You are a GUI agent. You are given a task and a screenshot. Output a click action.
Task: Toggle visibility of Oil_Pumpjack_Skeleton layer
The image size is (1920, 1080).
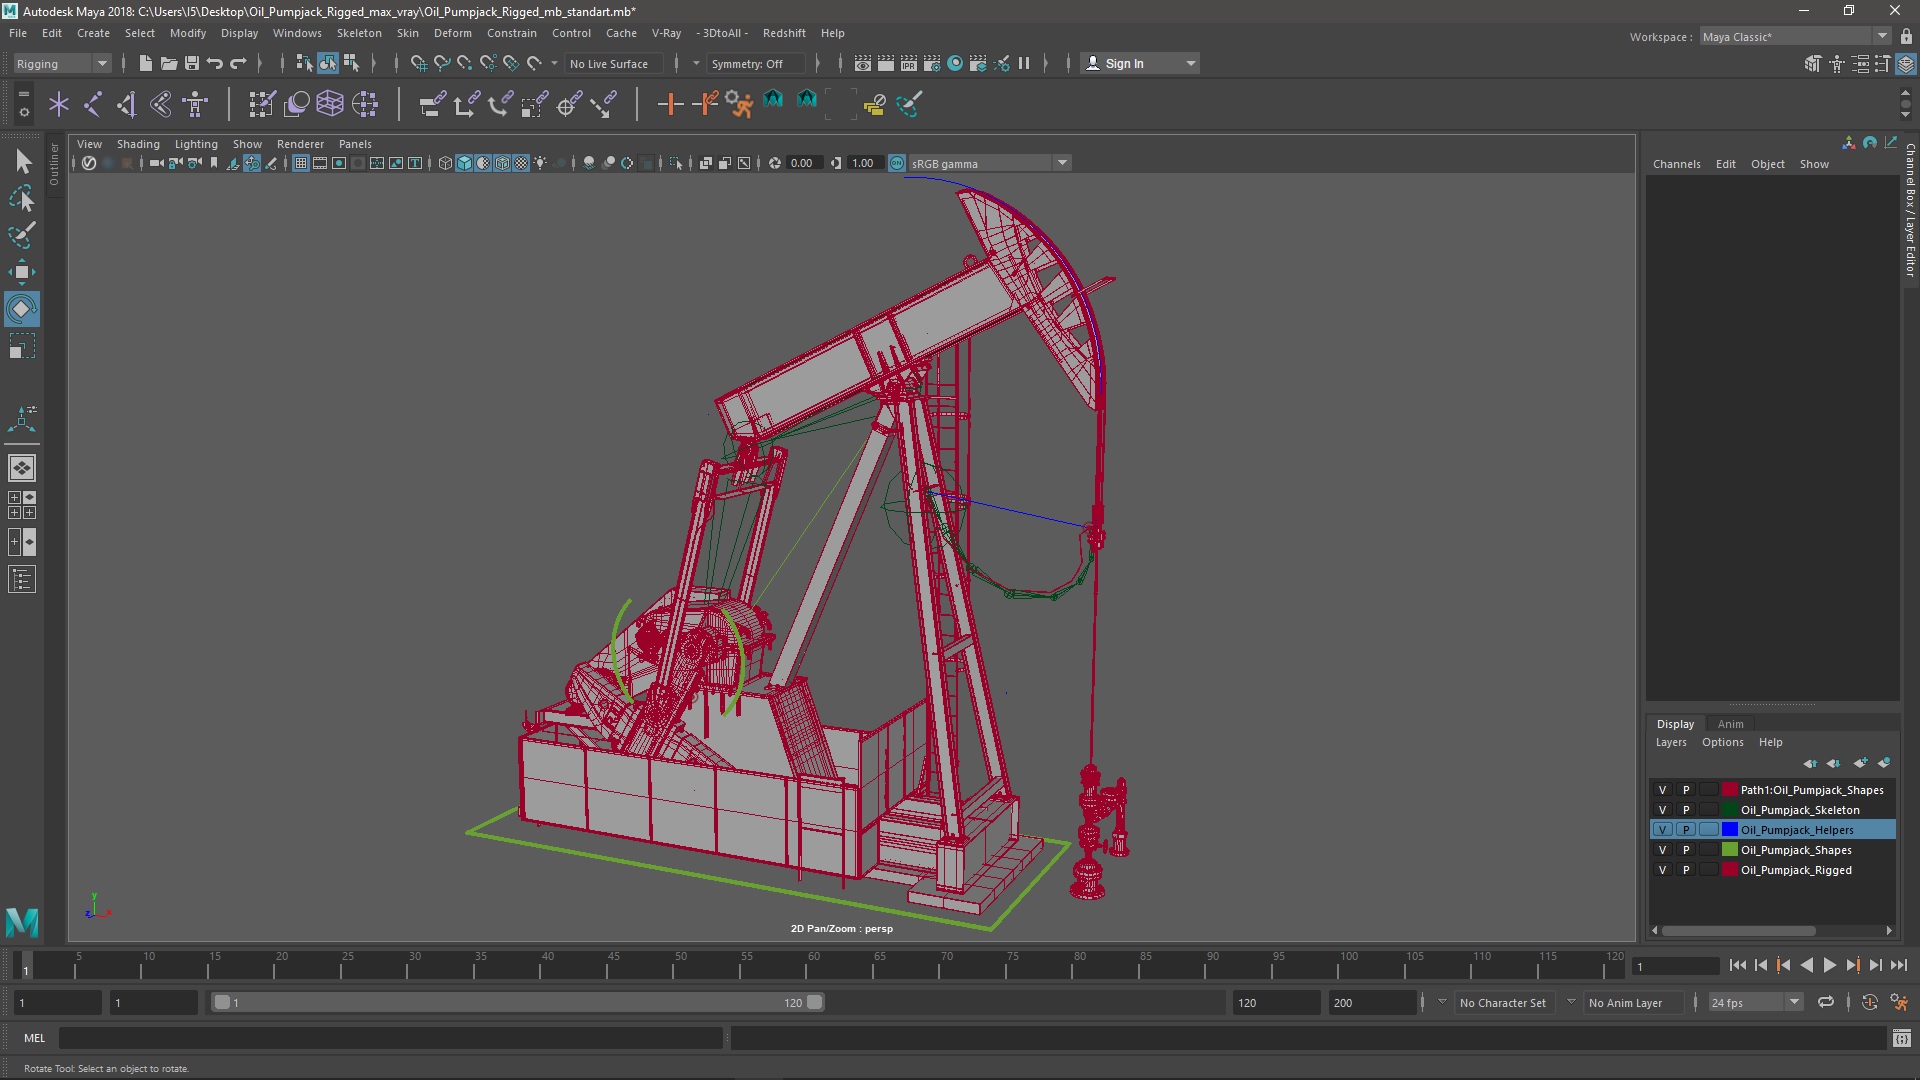click(x=1663, y=810)
